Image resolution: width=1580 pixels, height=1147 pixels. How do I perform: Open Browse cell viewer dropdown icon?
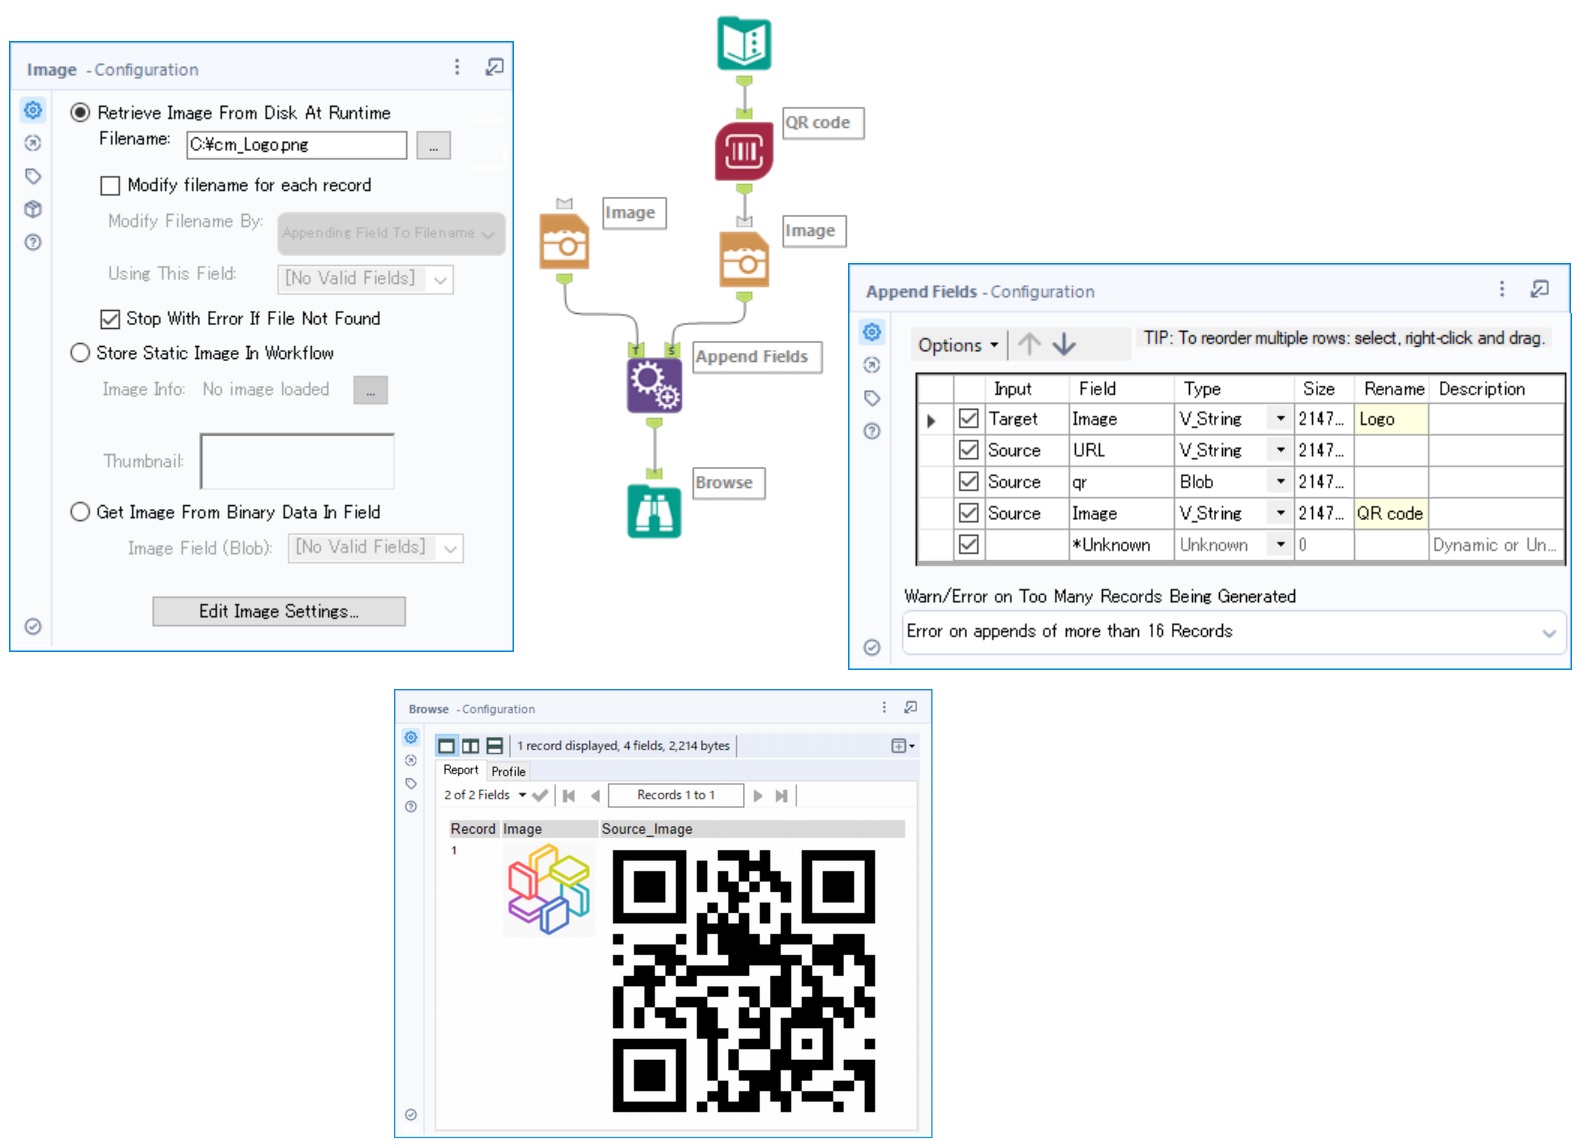pyautogui.click(x=903, y=746)
